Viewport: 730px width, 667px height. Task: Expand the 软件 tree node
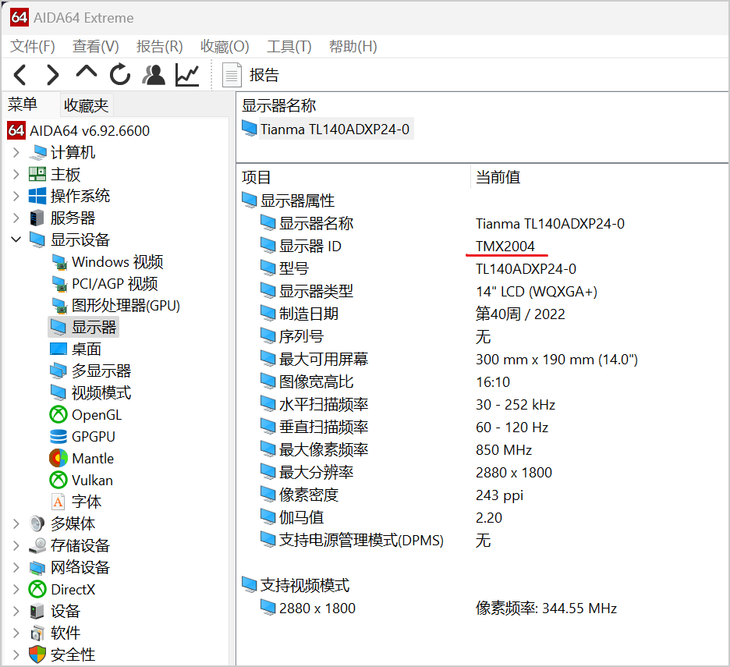16,633
